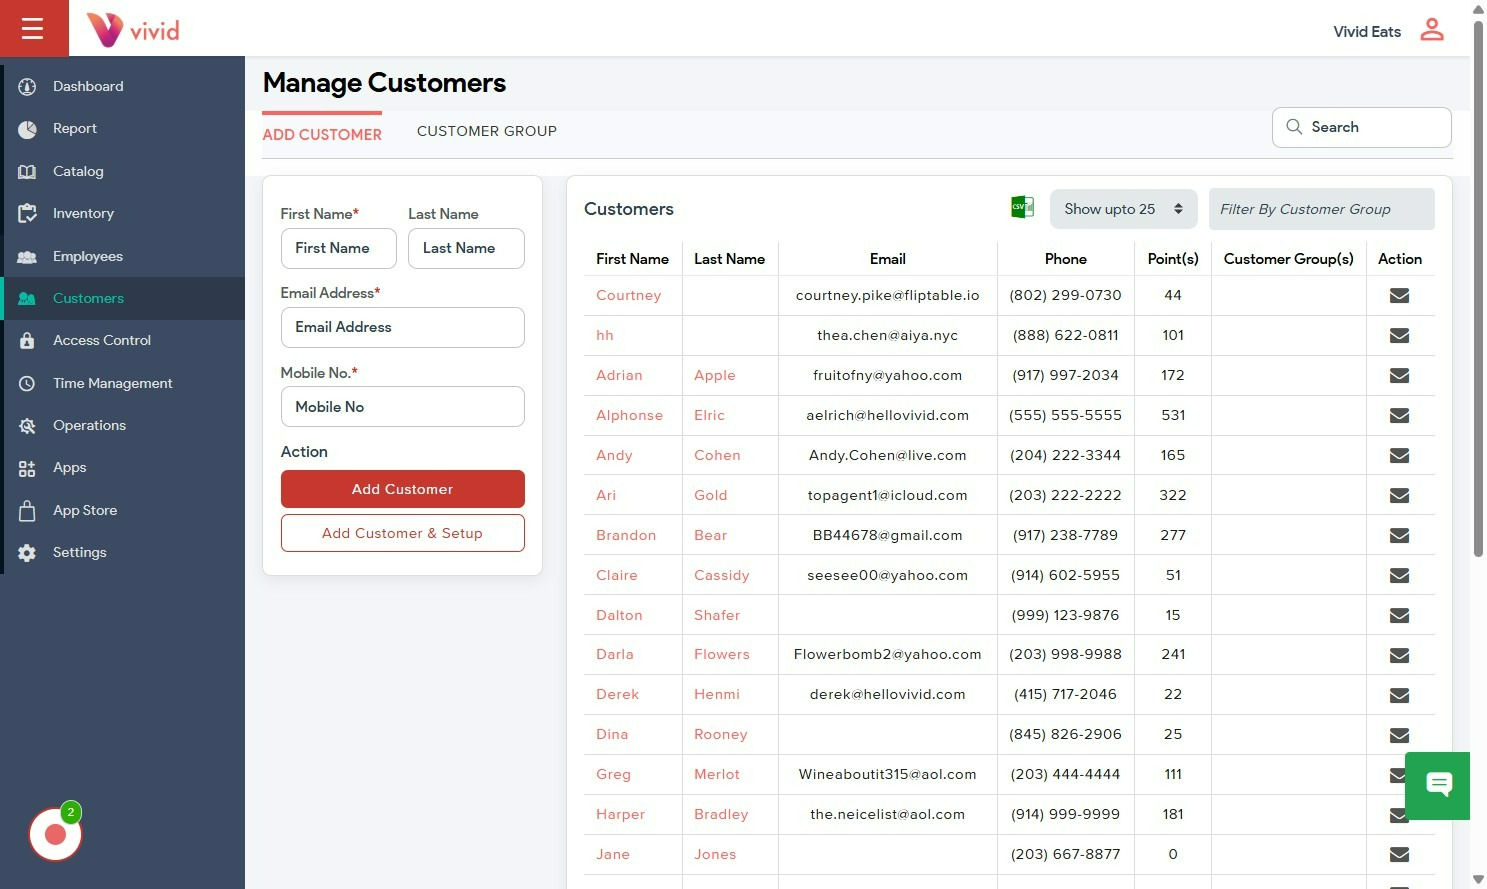Click the Email Address input field

click(402, 327)
